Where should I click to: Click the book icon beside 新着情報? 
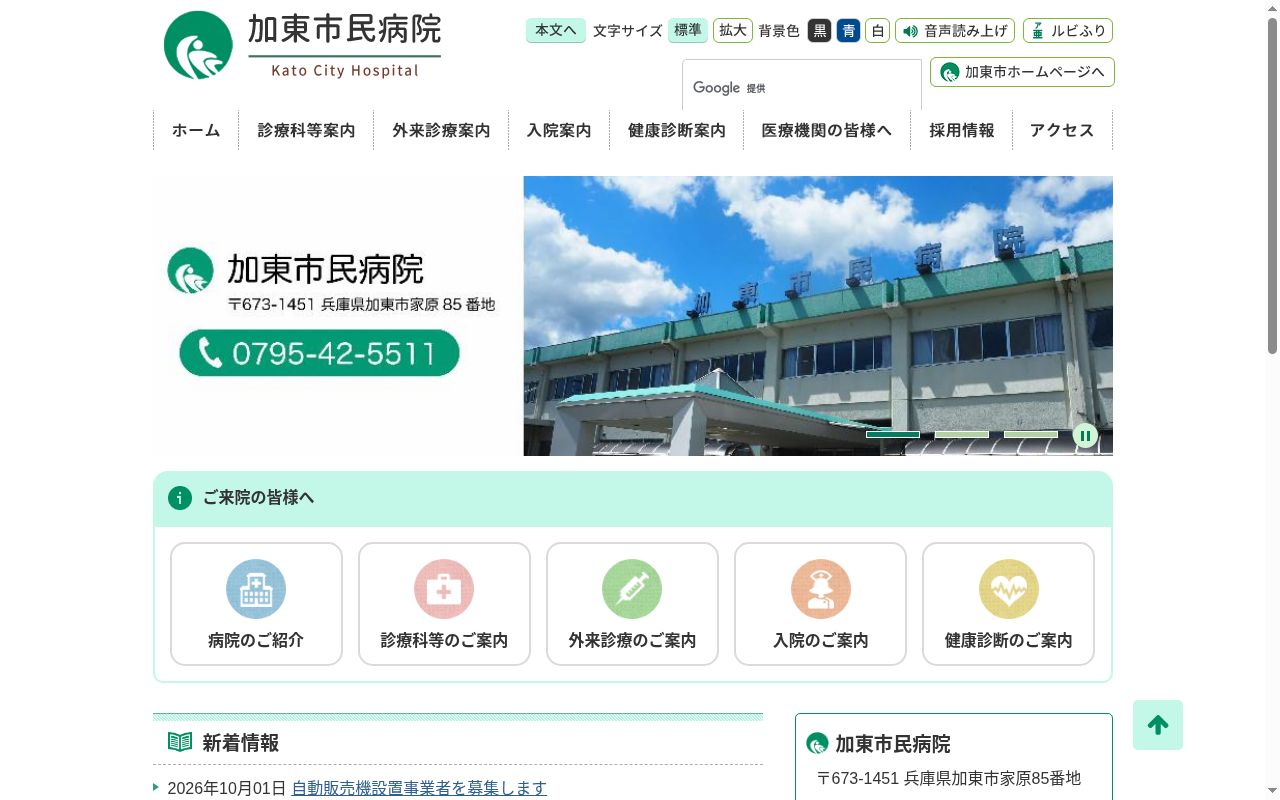[x=180, y=742]
